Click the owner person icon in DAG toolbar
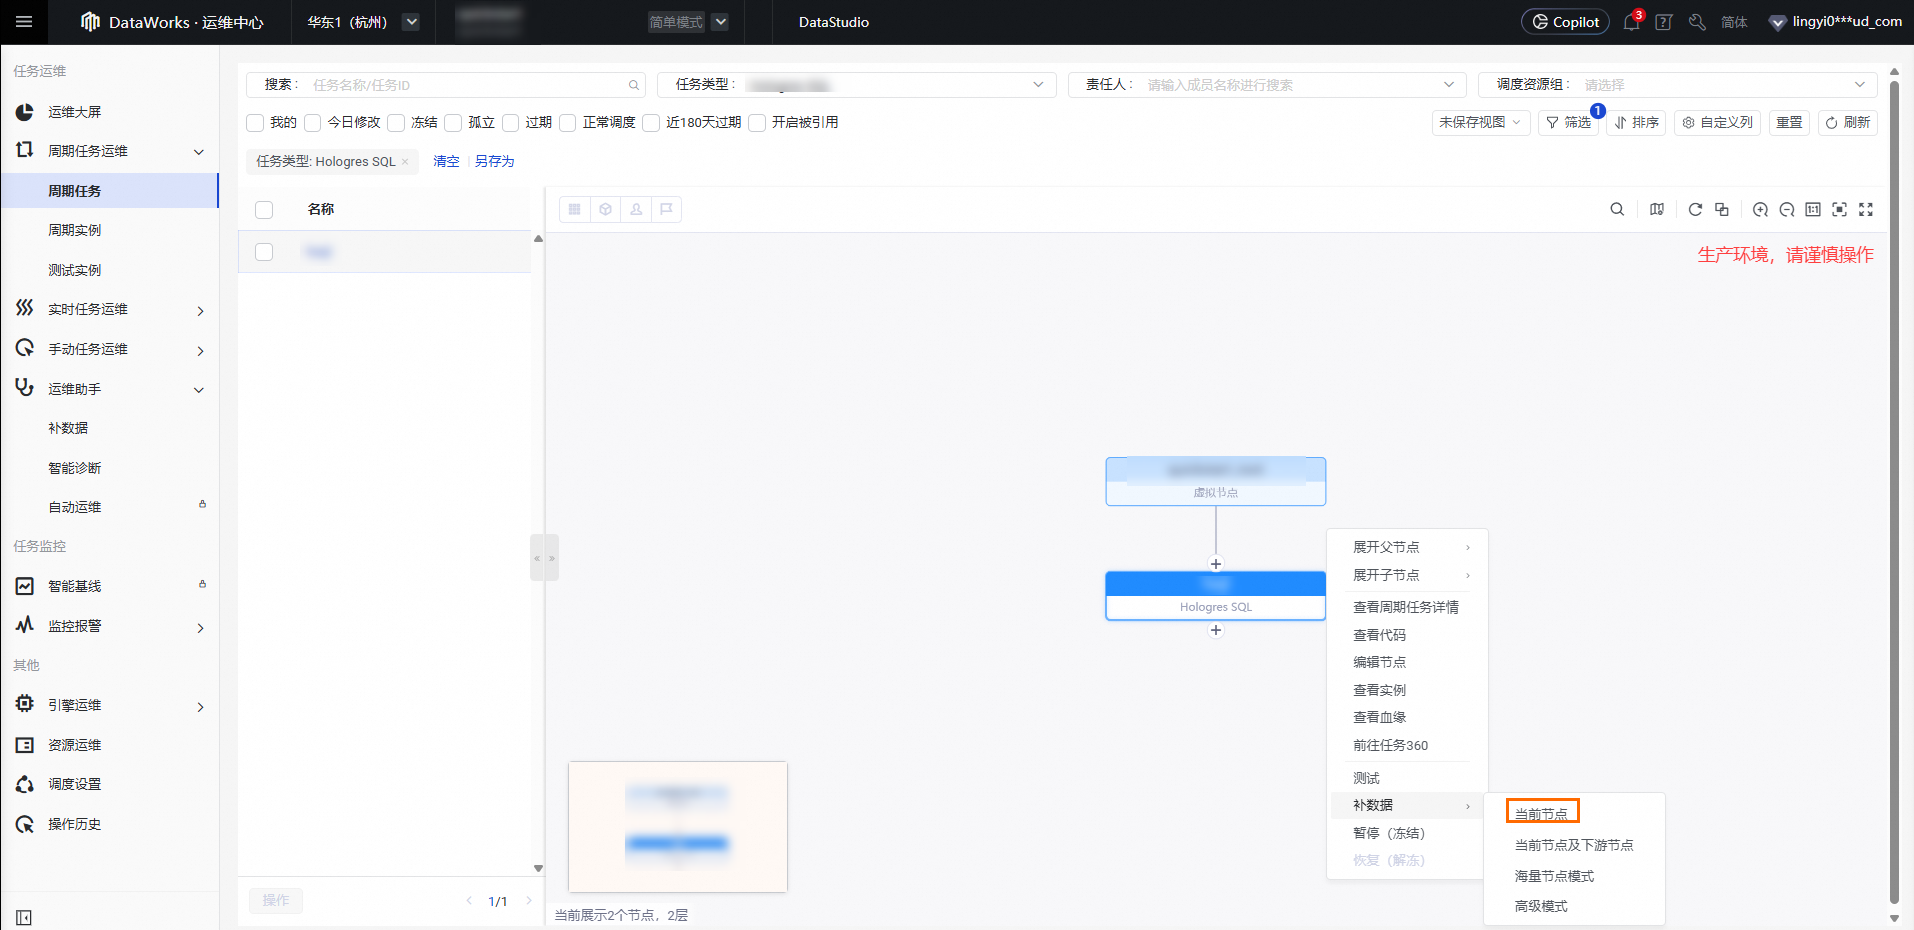This screenshot has width=1914, height=930. point(636,209)
